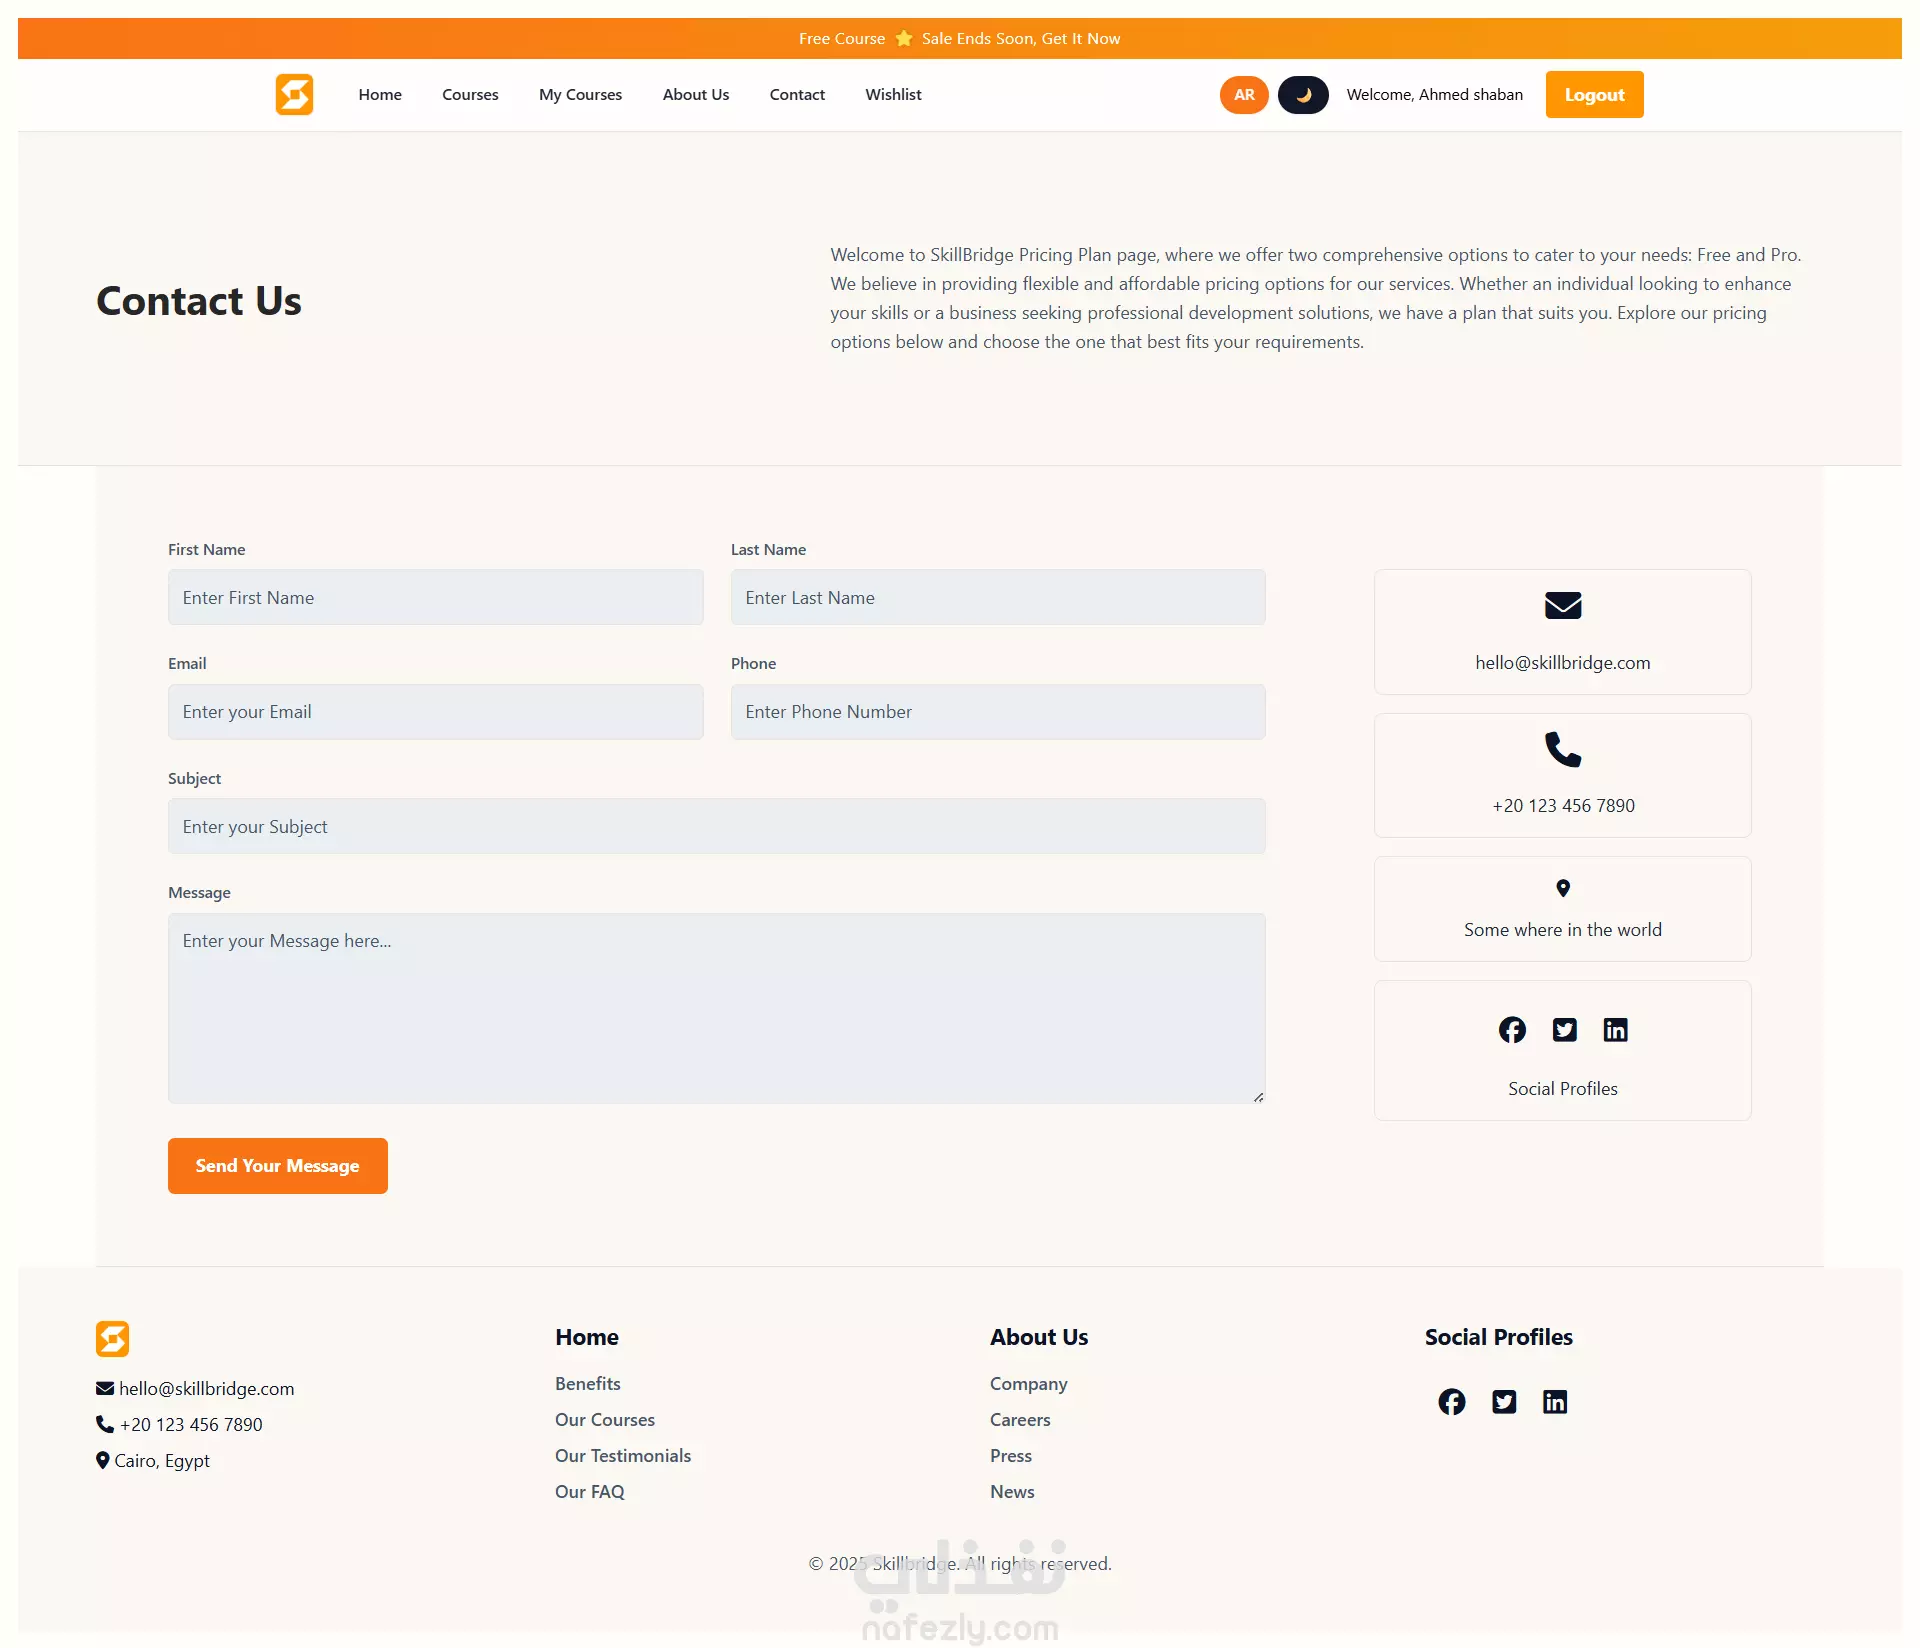1920x1648 pixels.
Task: Click the phone icon in the contact card
Action: (x=1562, y=749)
